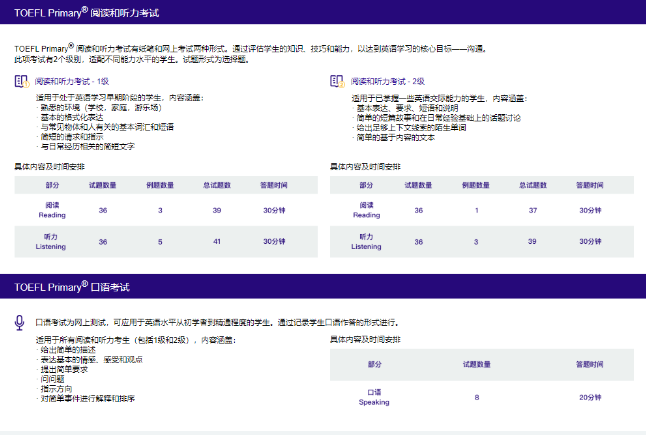Viewport: 646px width, 435px height.
Task: Click the banner 'TOEFL Primary 阅读和听力考试'
Action: pyautogui.click(x=323, y=12)
